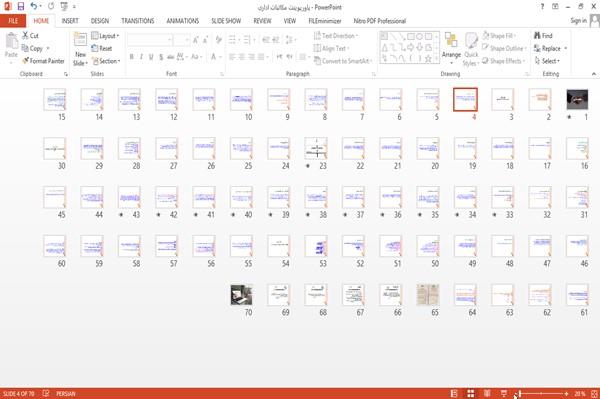The image size is (600, 399).
Task: Select the right arrow shape in gallery
Action: (411, 47)
